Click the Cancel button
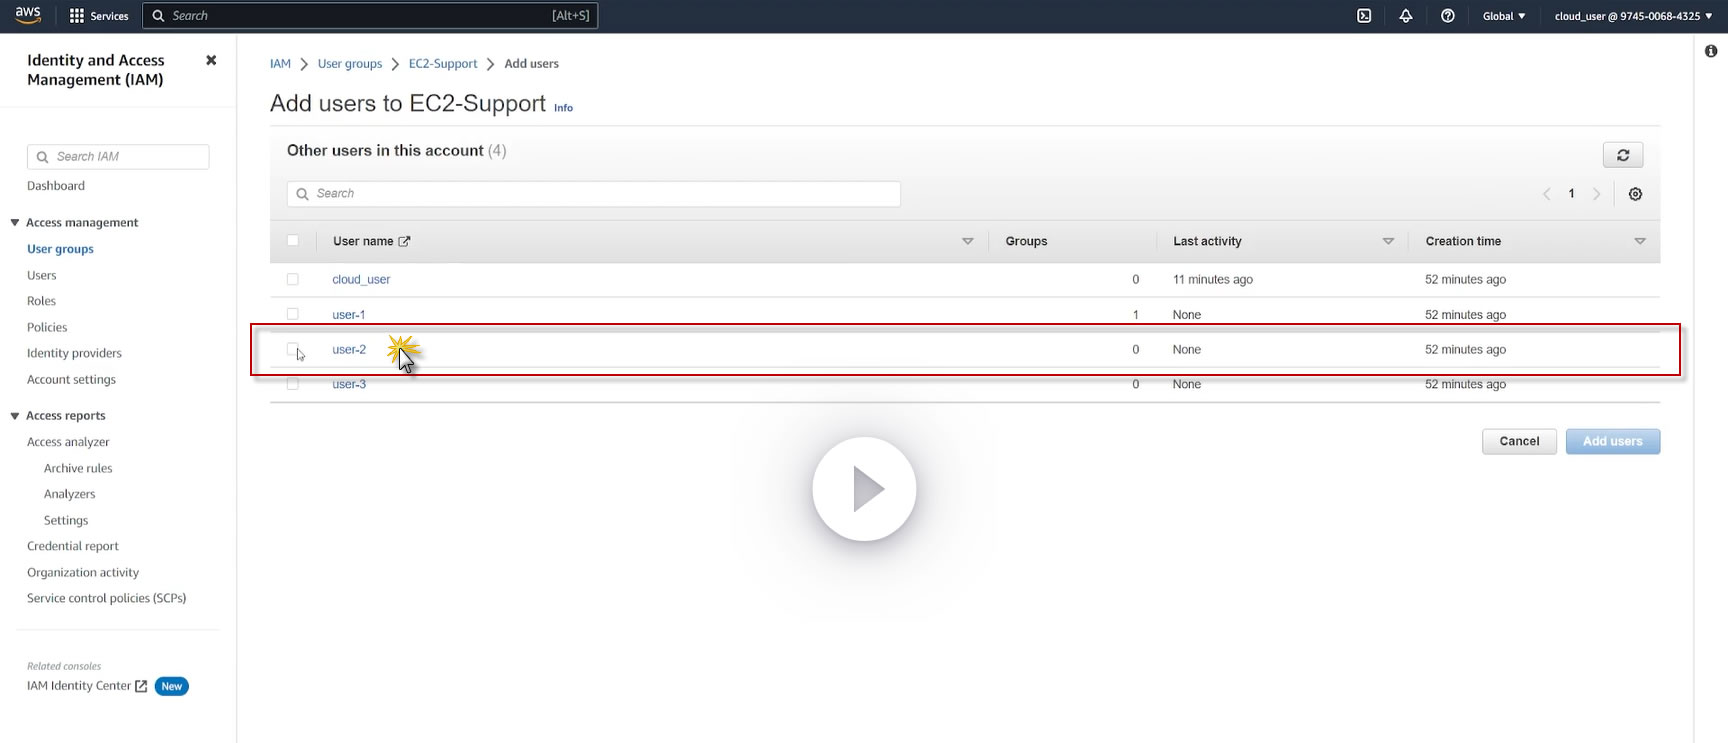 click(x=1519, y=441)
